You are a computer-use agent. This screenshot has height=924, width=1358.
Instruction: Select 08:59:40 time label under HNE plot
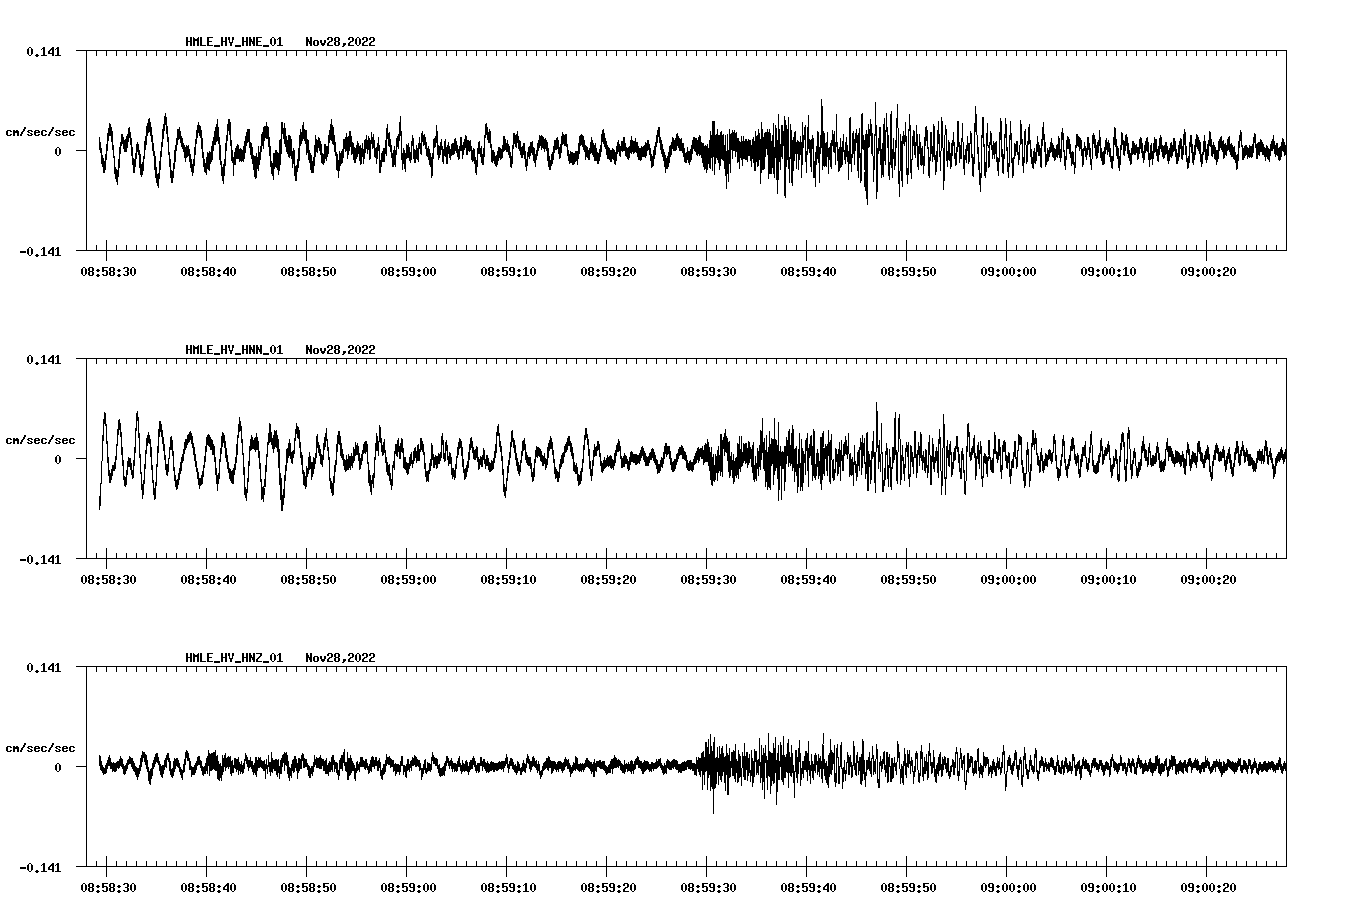(x=808, y=271)
